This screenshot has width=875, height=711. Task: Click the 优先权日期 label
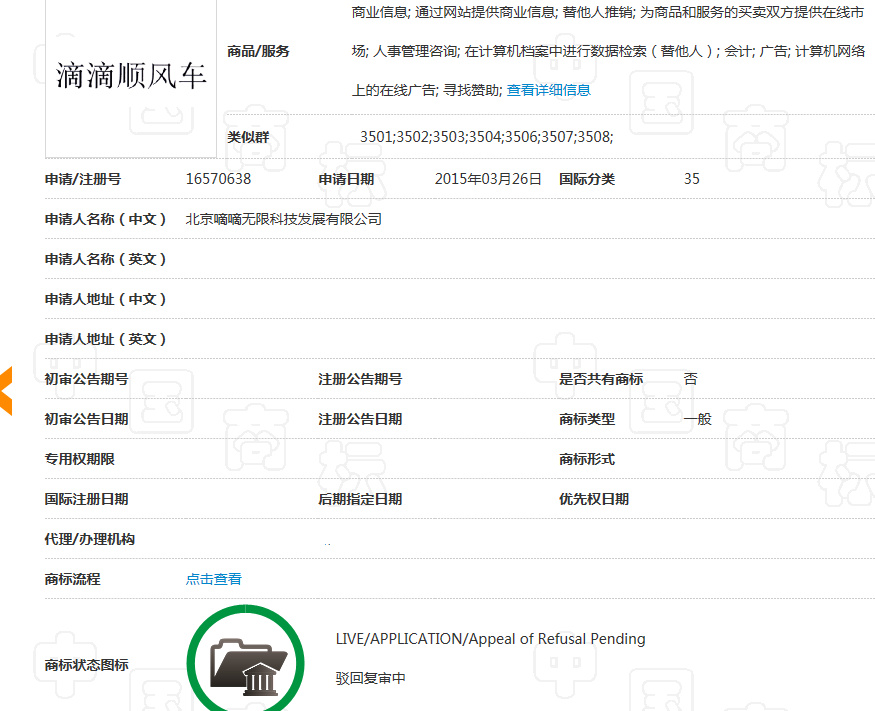click(x=594, y=499)
